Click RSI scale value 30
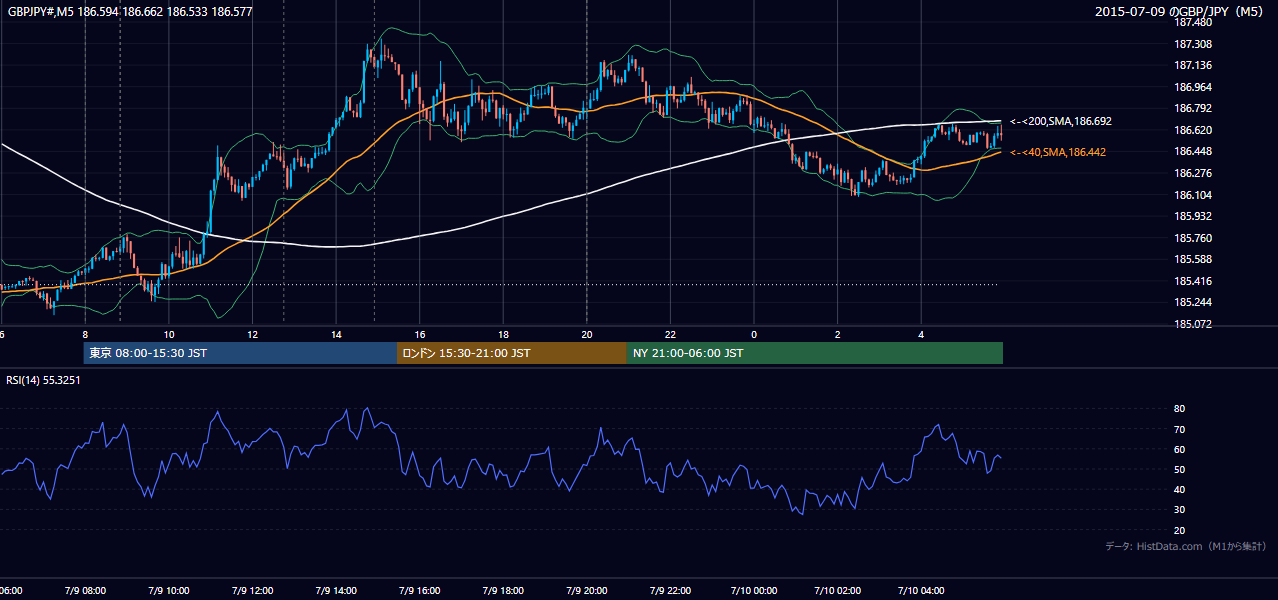The height and width of the screenshot is (600, 1278). [x=1179, y=510]
